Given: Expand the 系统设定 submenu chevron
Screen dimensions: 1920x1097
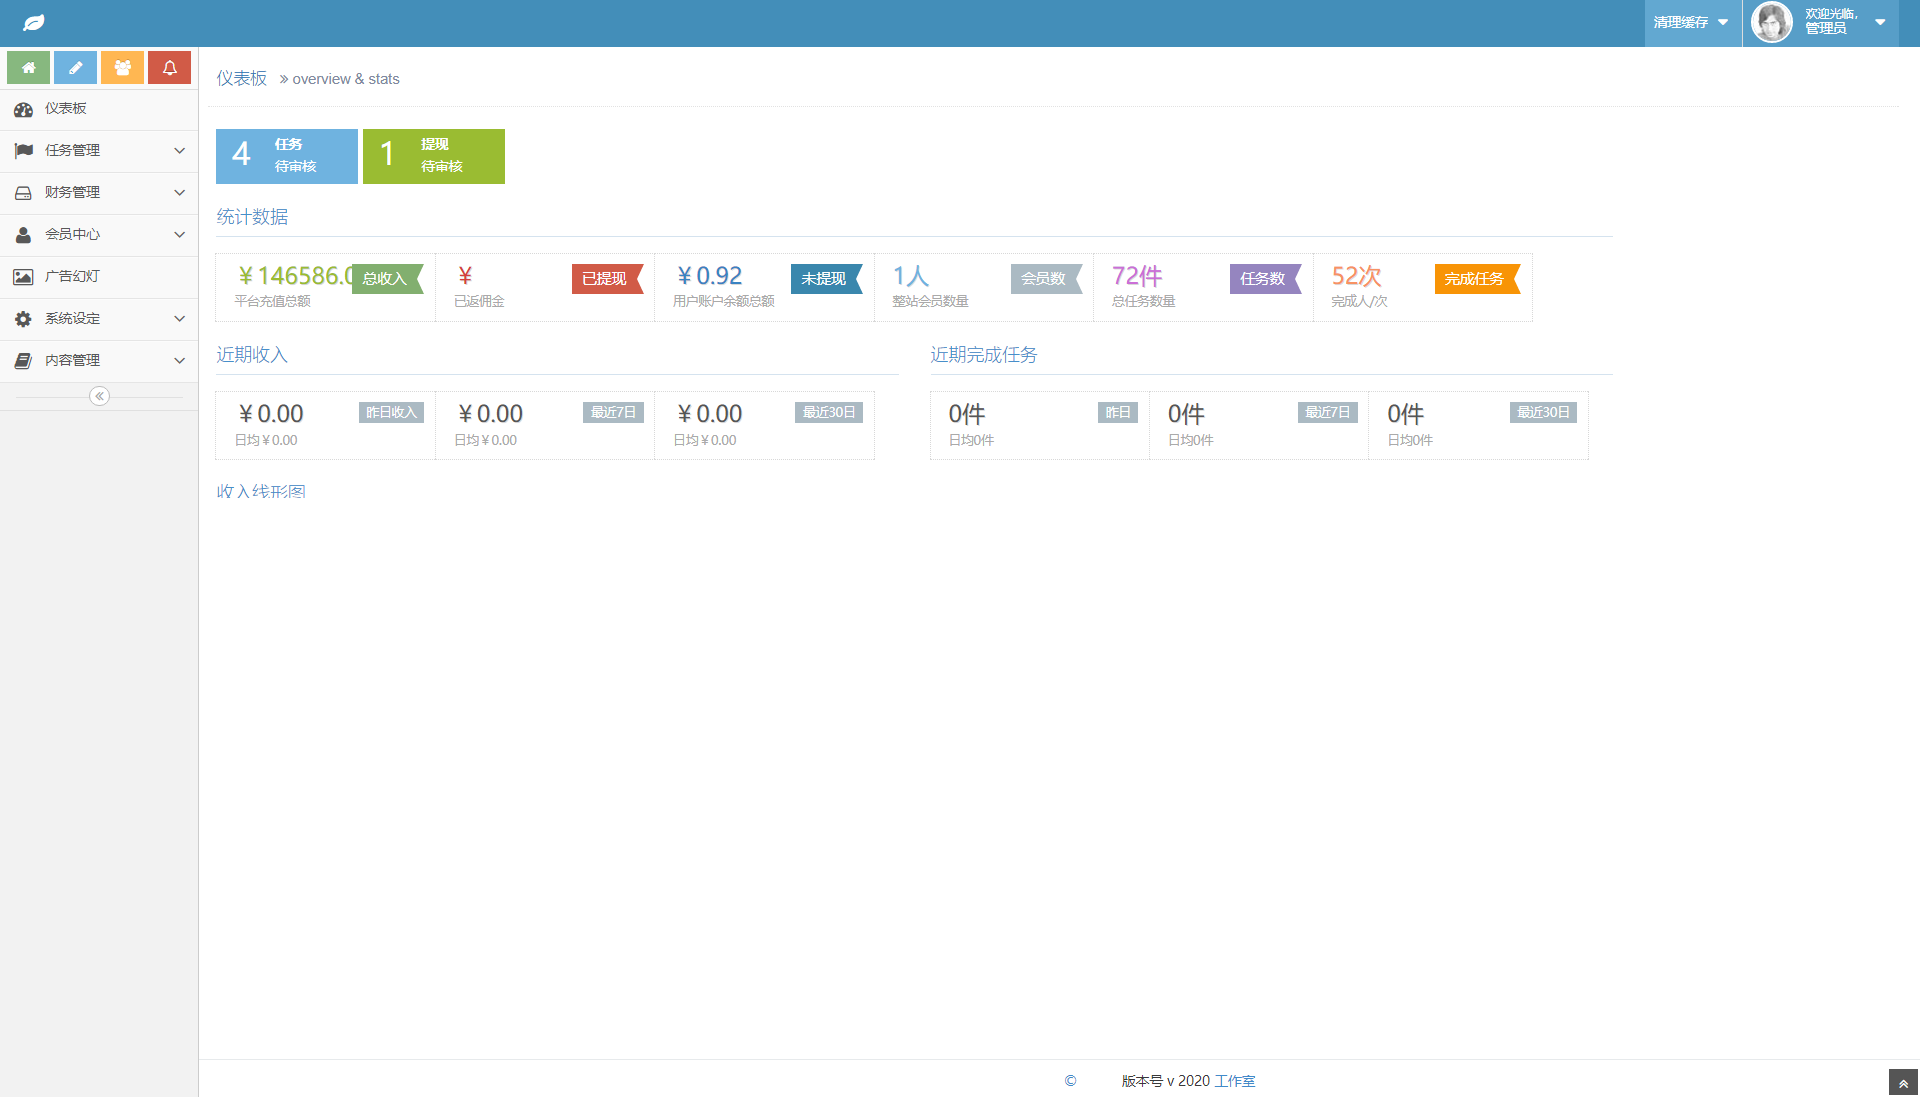Looking at the screenshot, I should [180, 319].
